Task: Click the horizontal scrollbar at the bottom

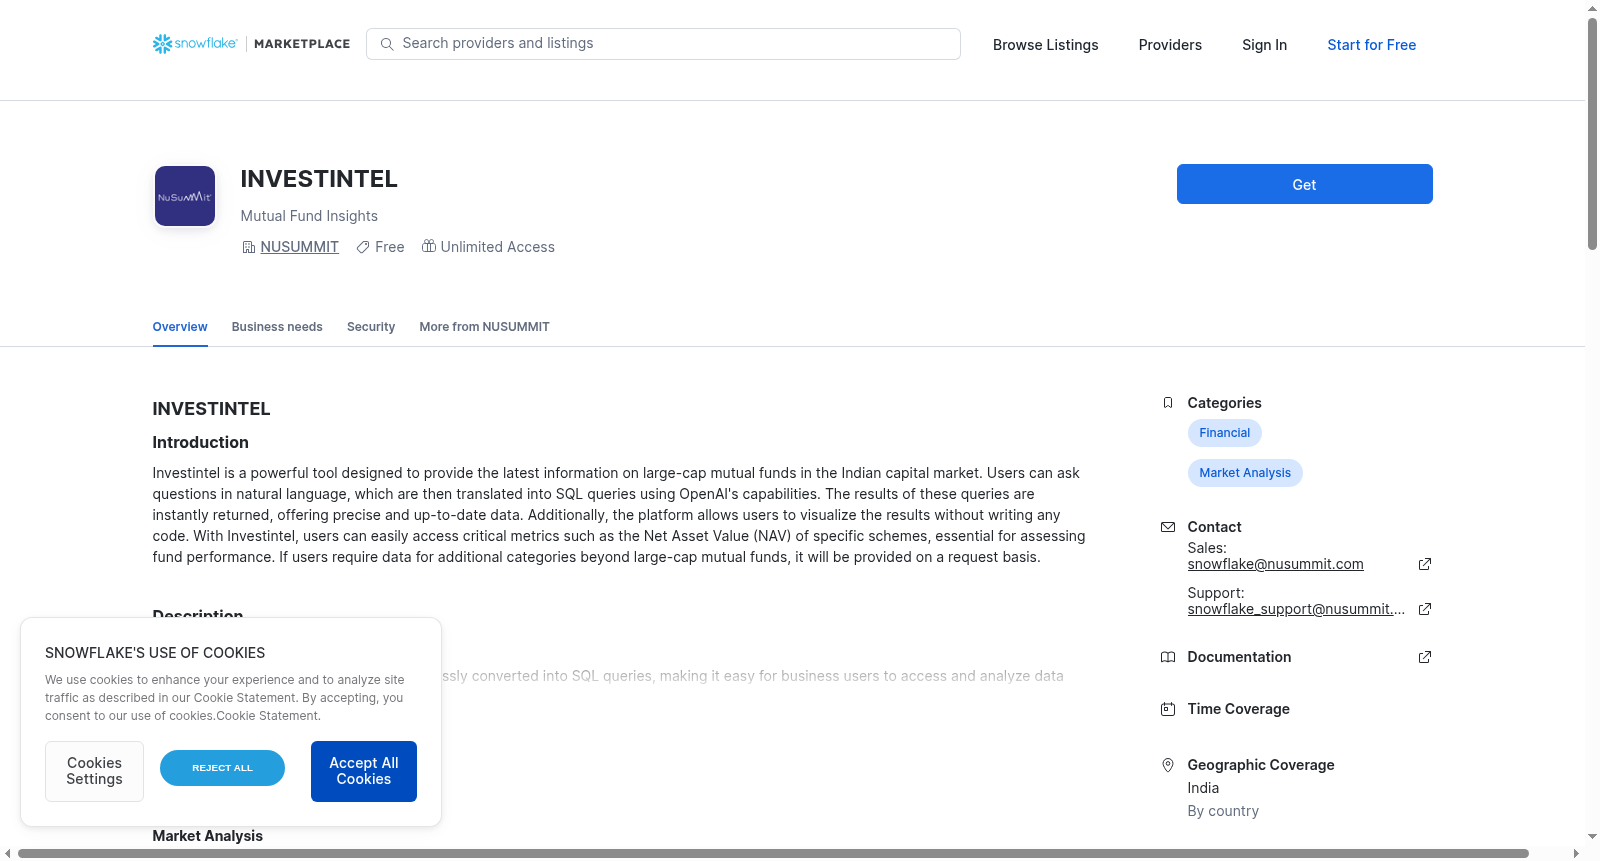Action: click(773, 853)
